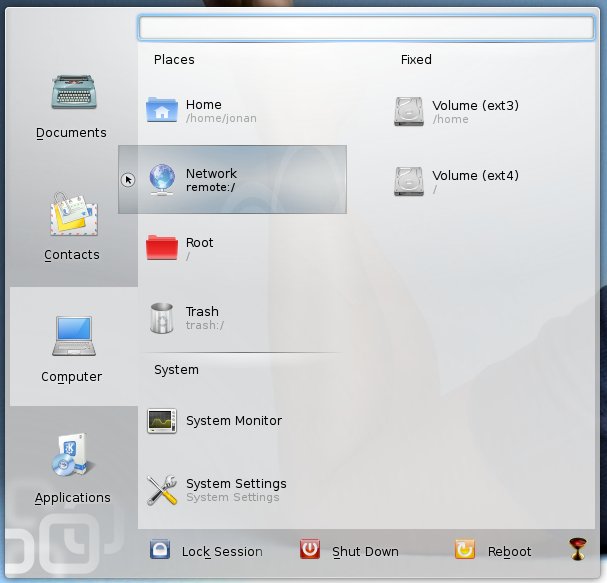
Task: Switch to the Contacts tab label
Action: (72, 255)
